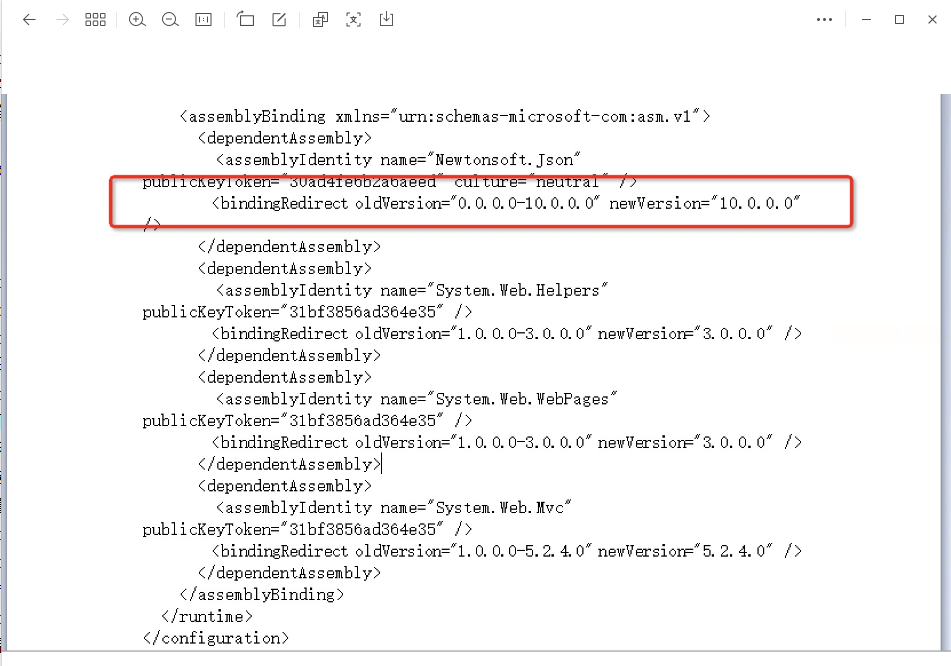Click the Newtonsoft.Json assemblyIdentity line
951x666 pixels.
click(x=398, y=160)
